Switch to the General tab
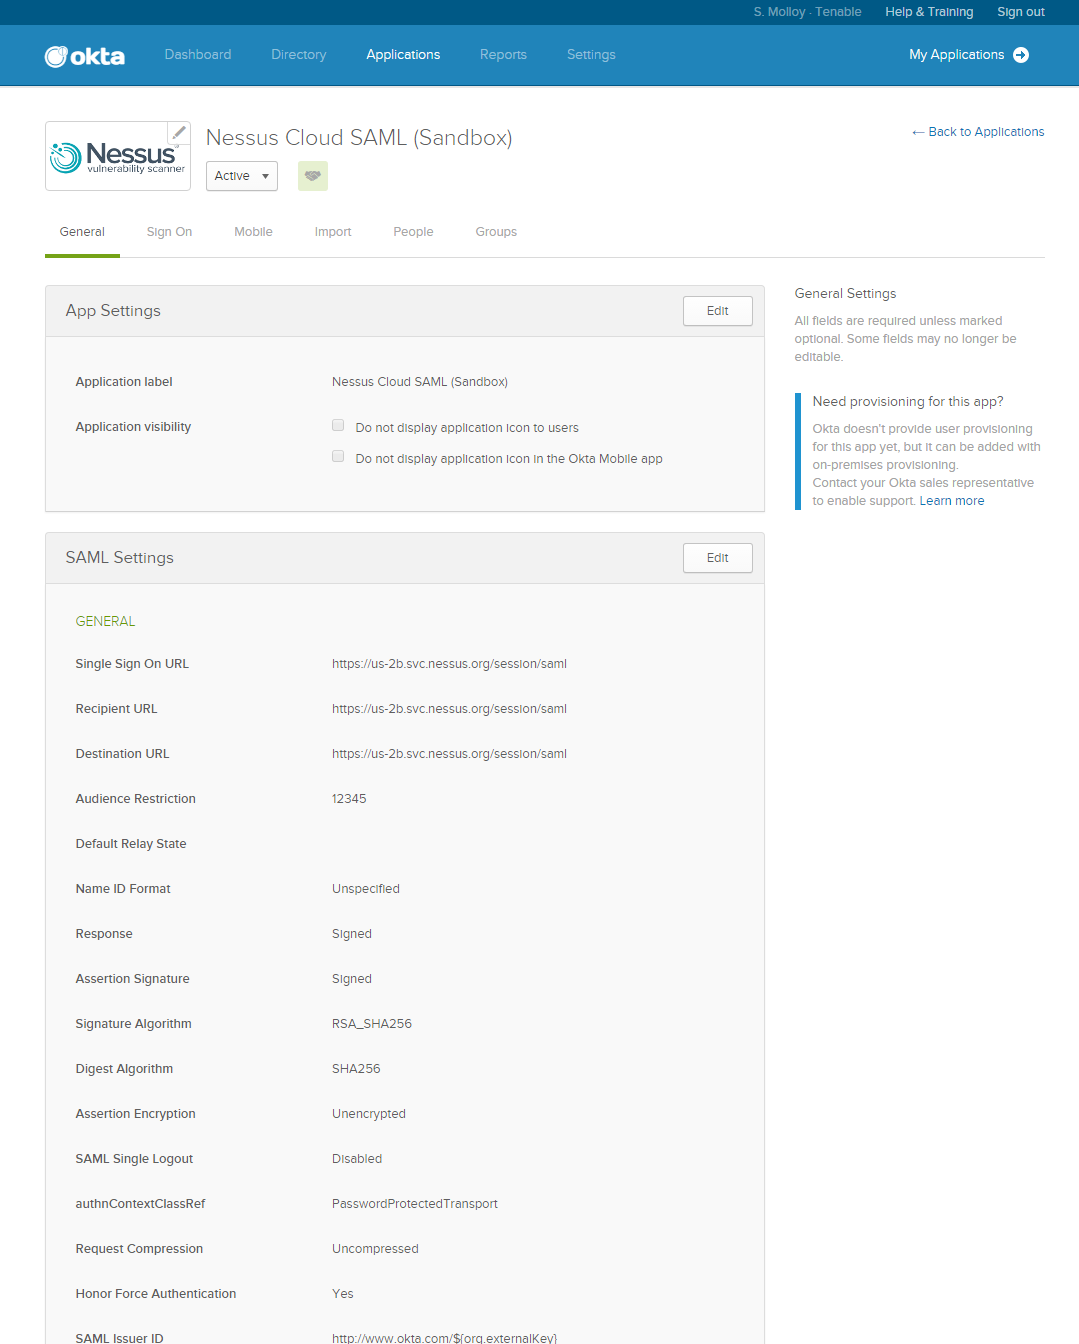 82,232
